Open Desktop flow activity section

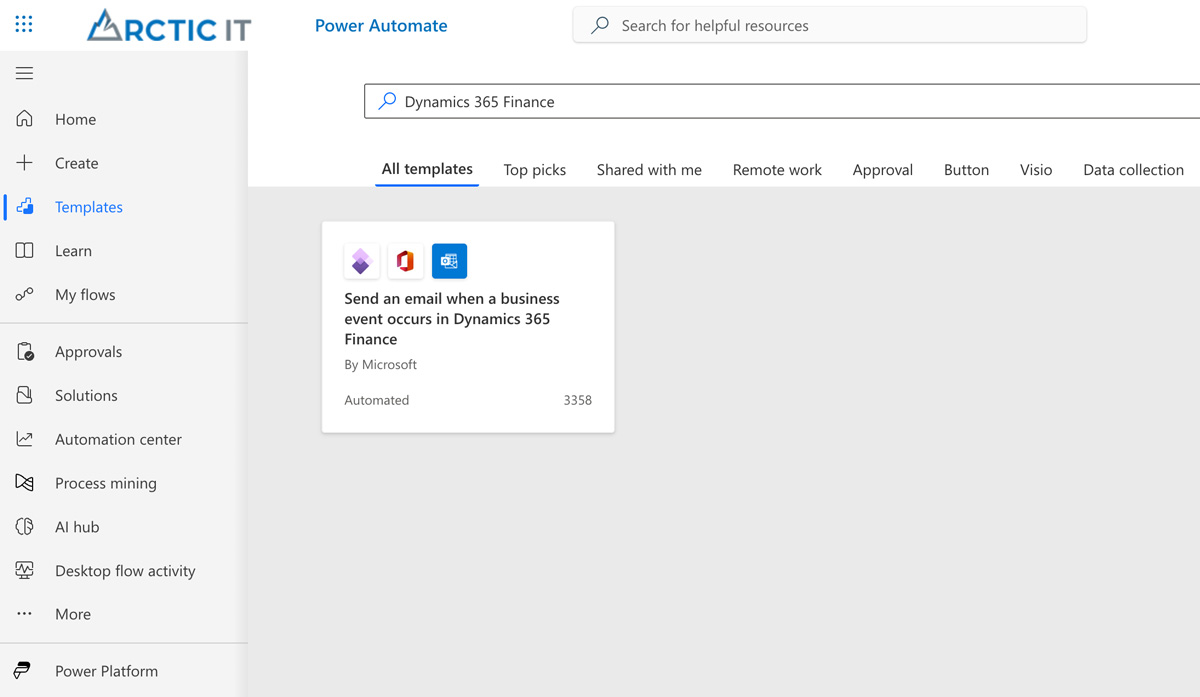point(124,571)
